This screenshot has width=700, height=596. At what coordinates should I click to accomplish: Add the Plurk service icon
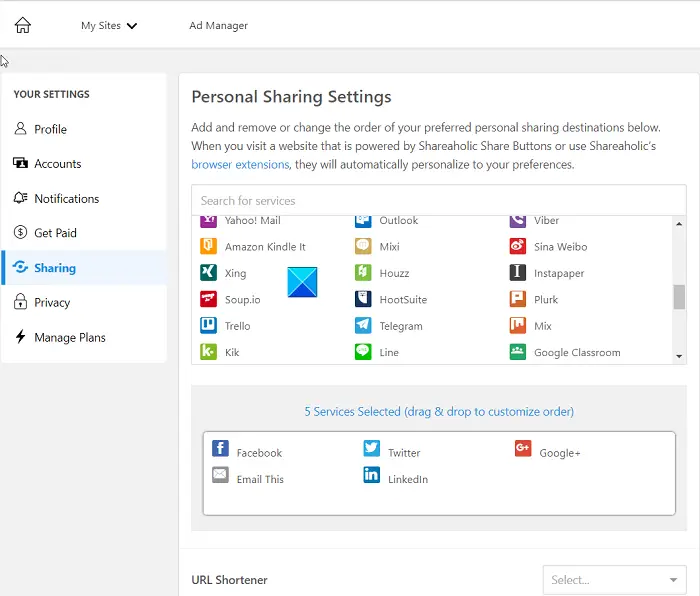coord(518,299)
